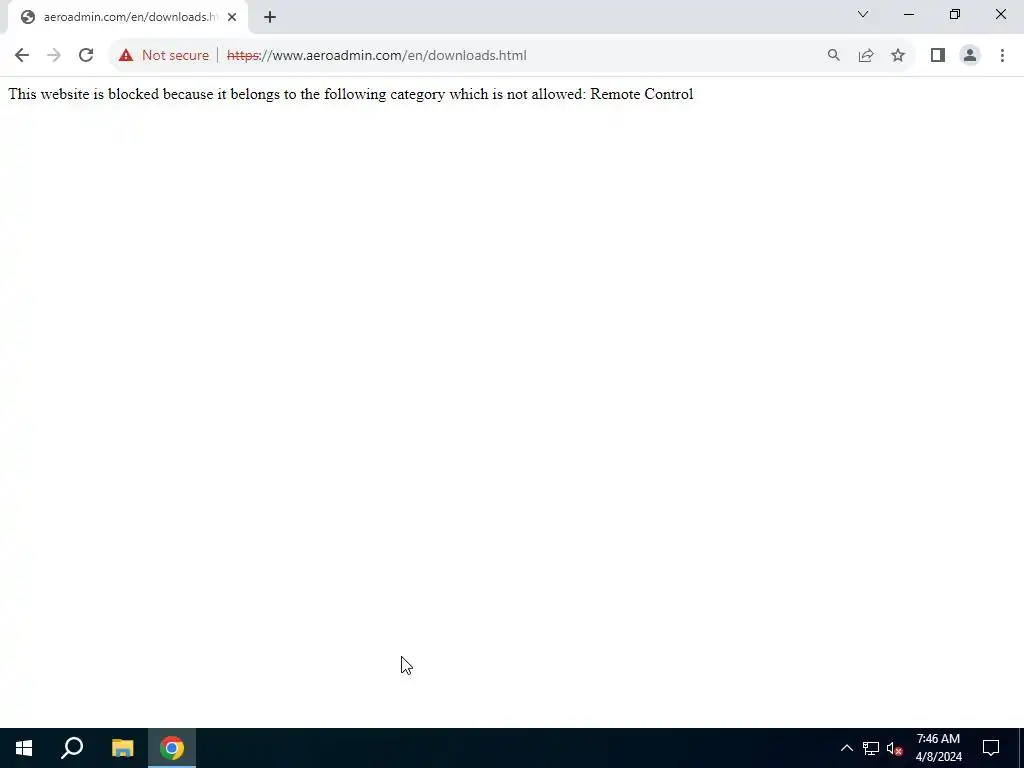Open Chrome three-dot menu

1002,56
